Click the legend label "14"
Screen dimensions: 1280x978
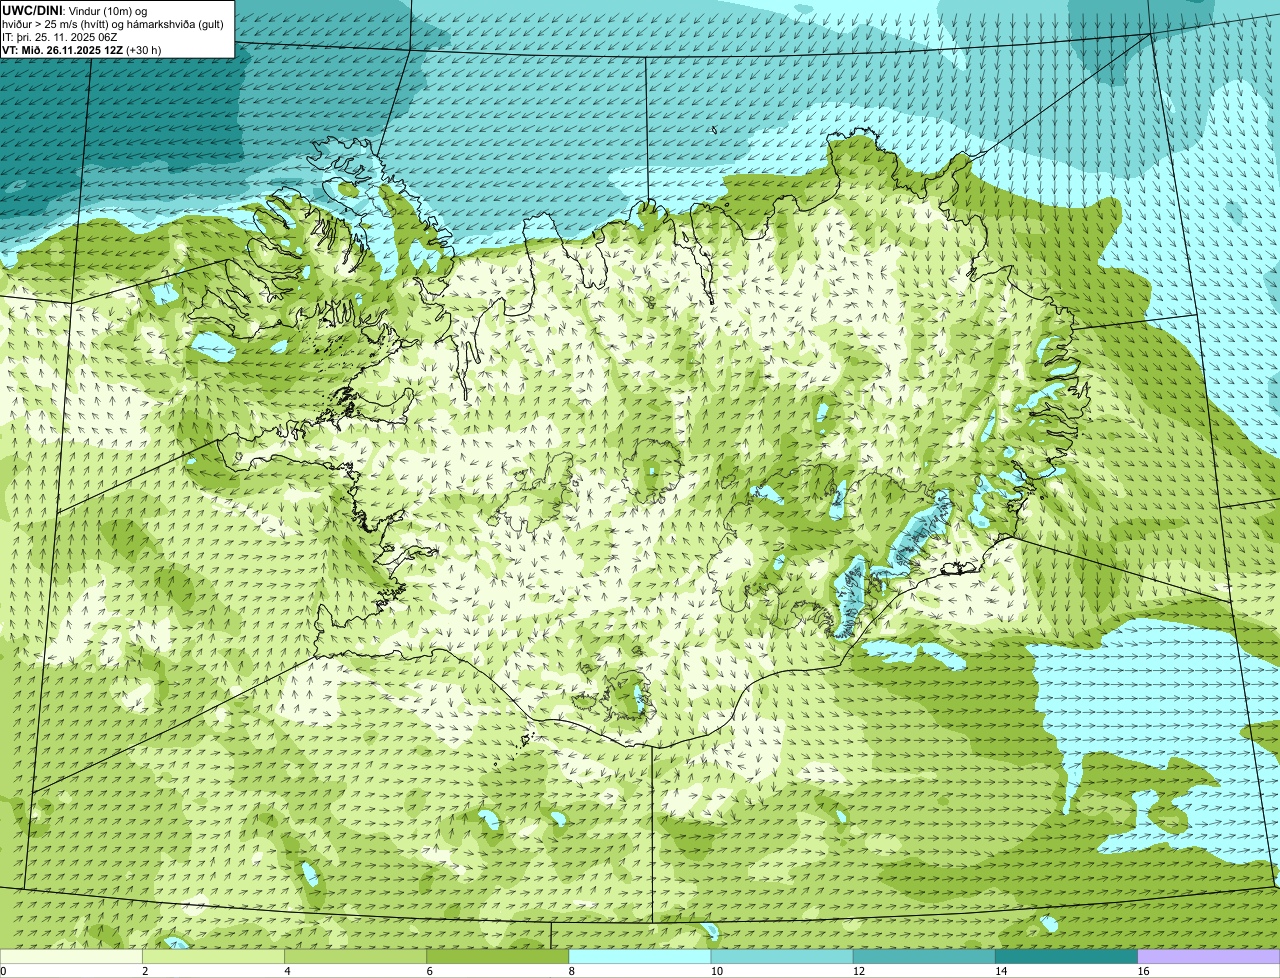1001,971
